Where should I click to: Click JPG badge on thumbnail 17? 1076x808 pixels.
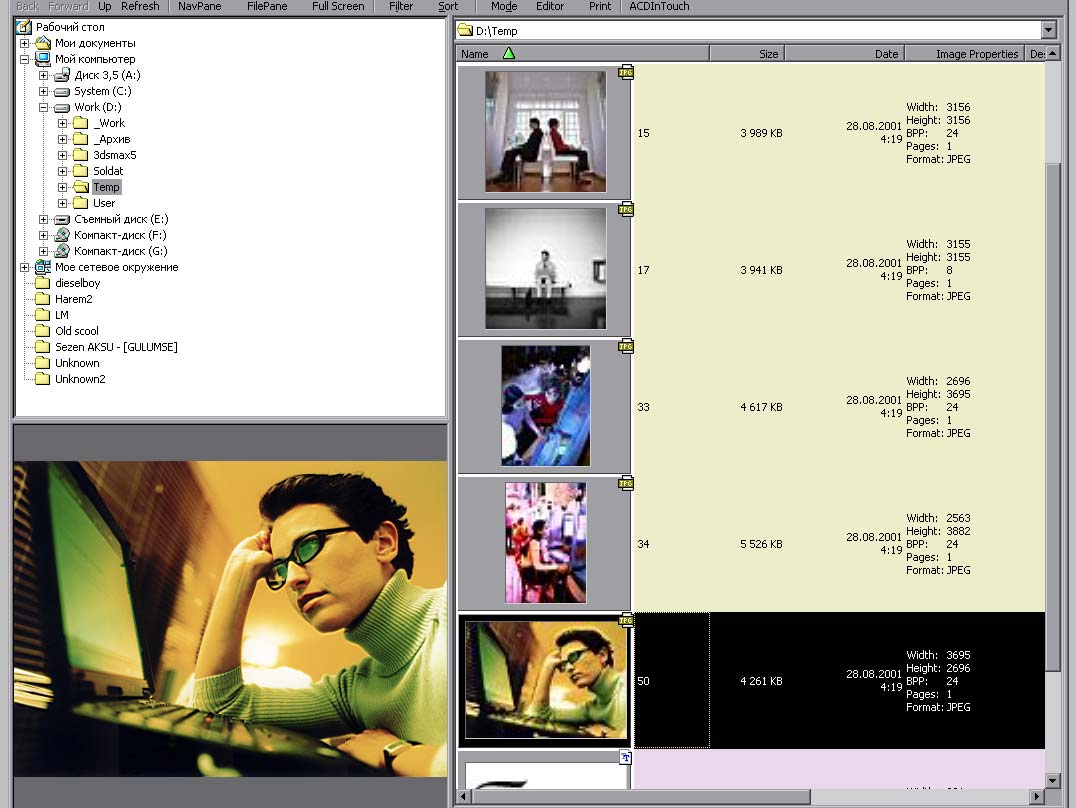click(626, 209)
